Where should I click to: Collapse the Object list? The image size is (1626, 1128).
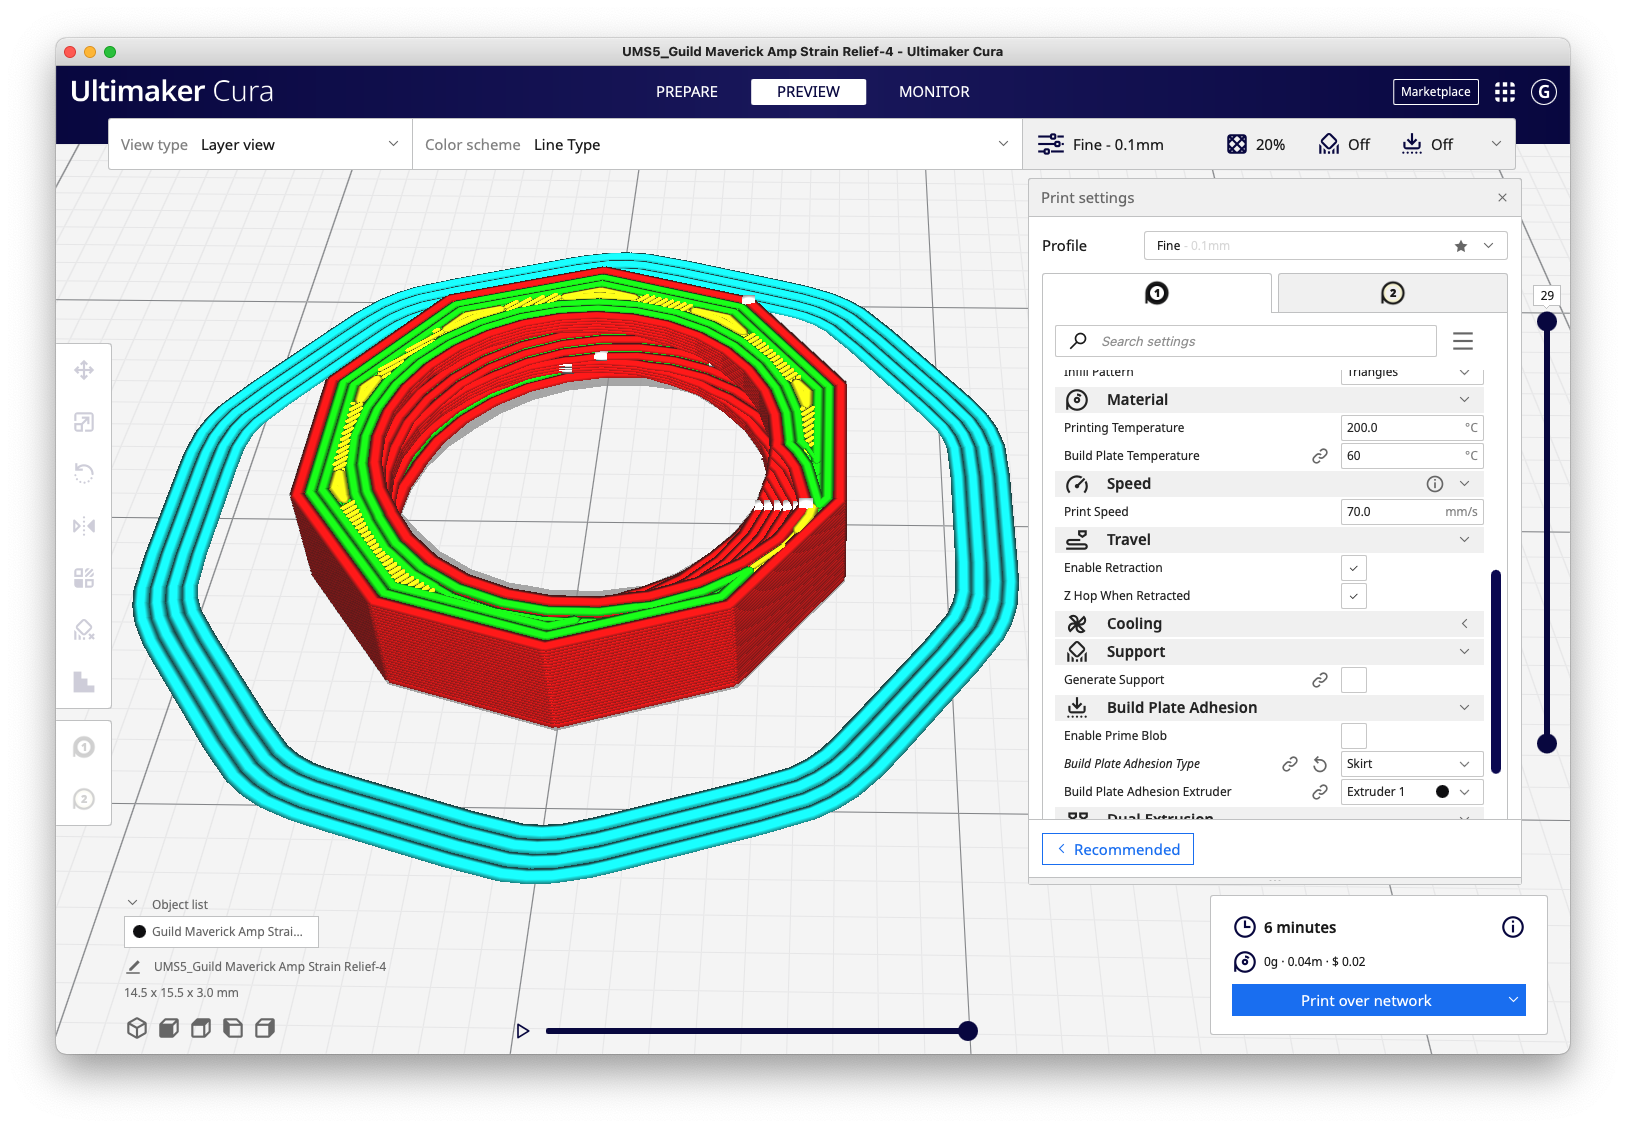(x=132, y=903)
